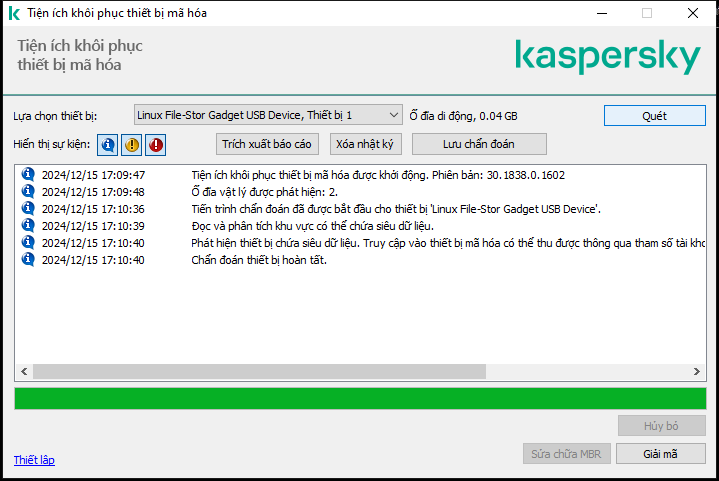This screenshot has width=719, height=481.
Task: Click the 'Hủy bỏ' cancel button
Action: (661, 426)
